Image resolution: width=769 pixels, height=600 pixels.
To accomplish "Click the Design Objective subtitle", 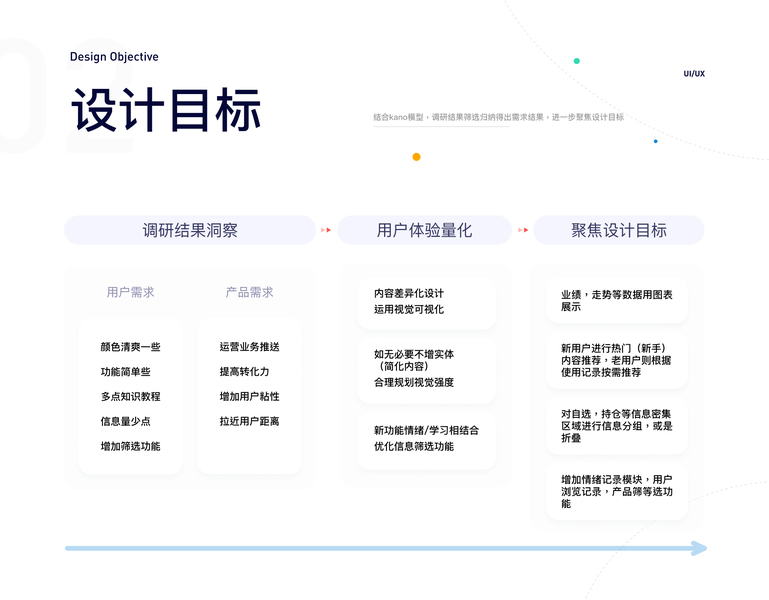I will pos(114,57).
